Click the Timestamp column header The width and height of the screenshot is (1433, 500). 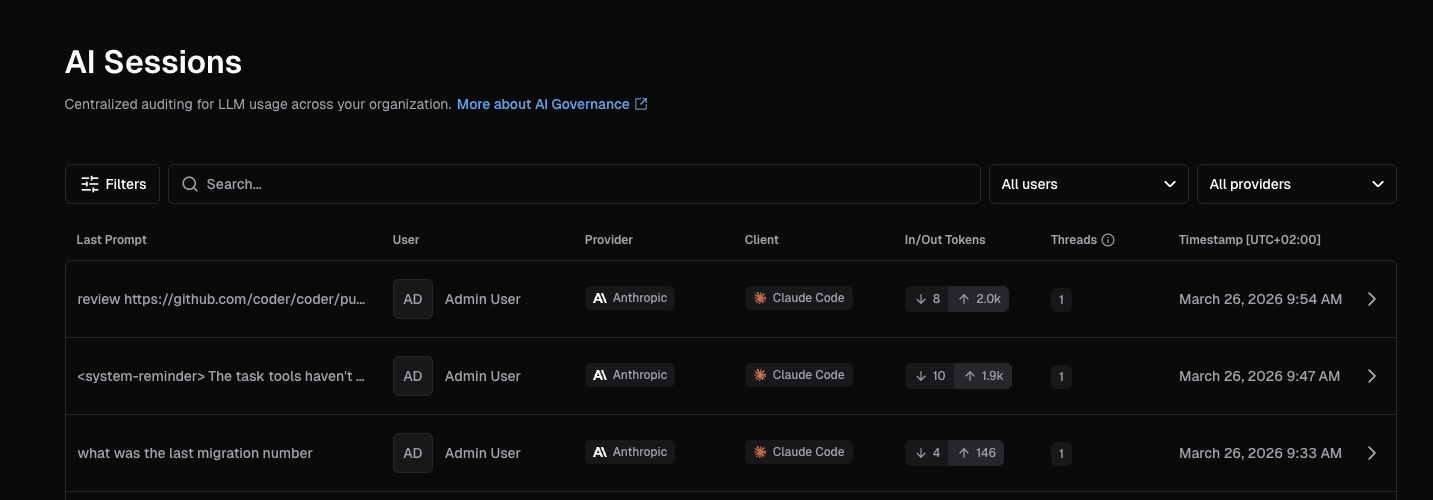pyautogui.click(x=1250, y=240)
